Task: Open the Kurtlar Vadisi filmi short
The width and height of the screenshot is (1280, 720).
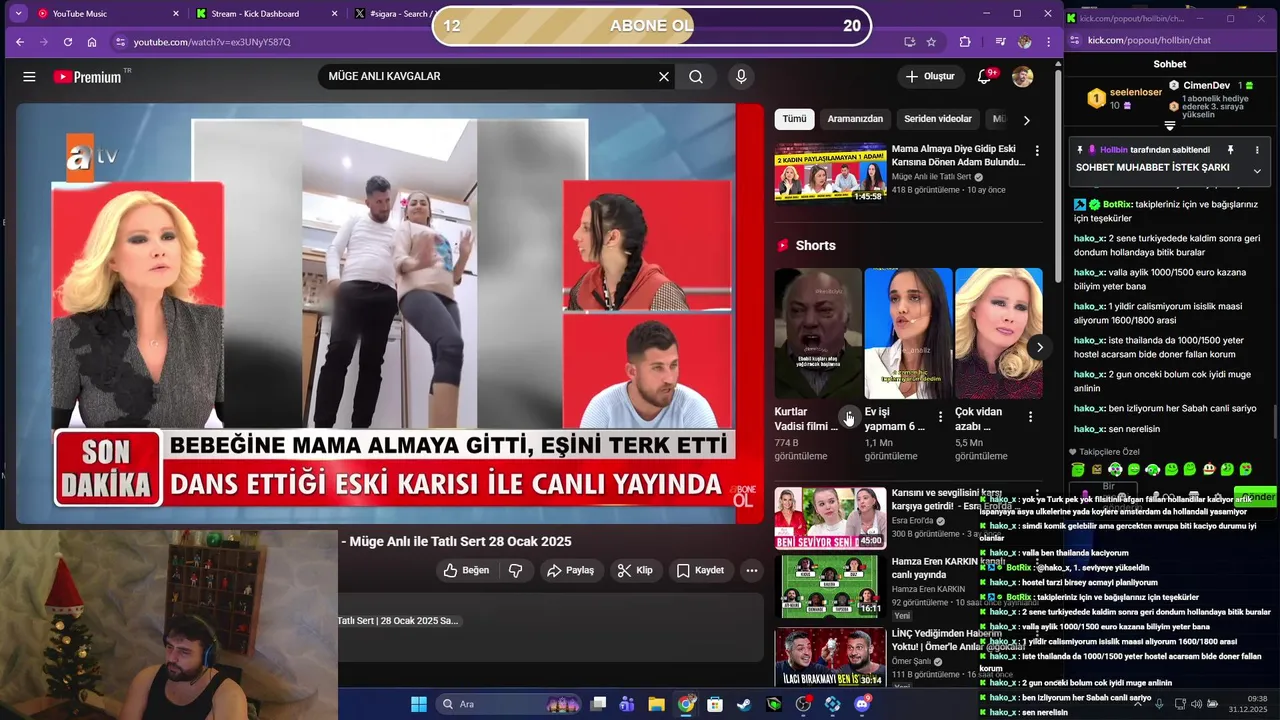Action: click(x=818, y=333)
